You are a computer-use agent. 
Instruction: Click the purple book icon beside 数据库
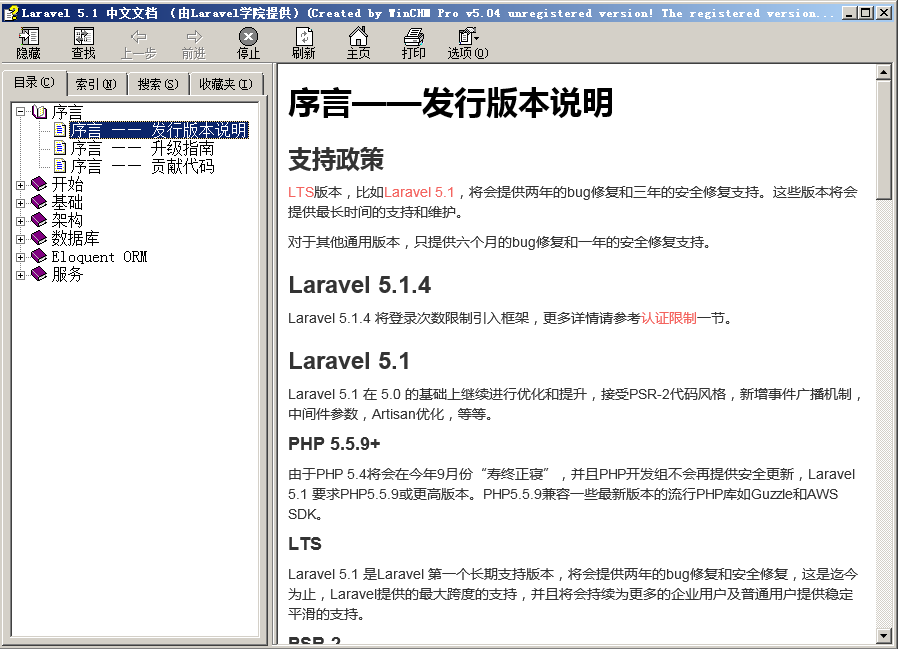(x=39, y=238)
